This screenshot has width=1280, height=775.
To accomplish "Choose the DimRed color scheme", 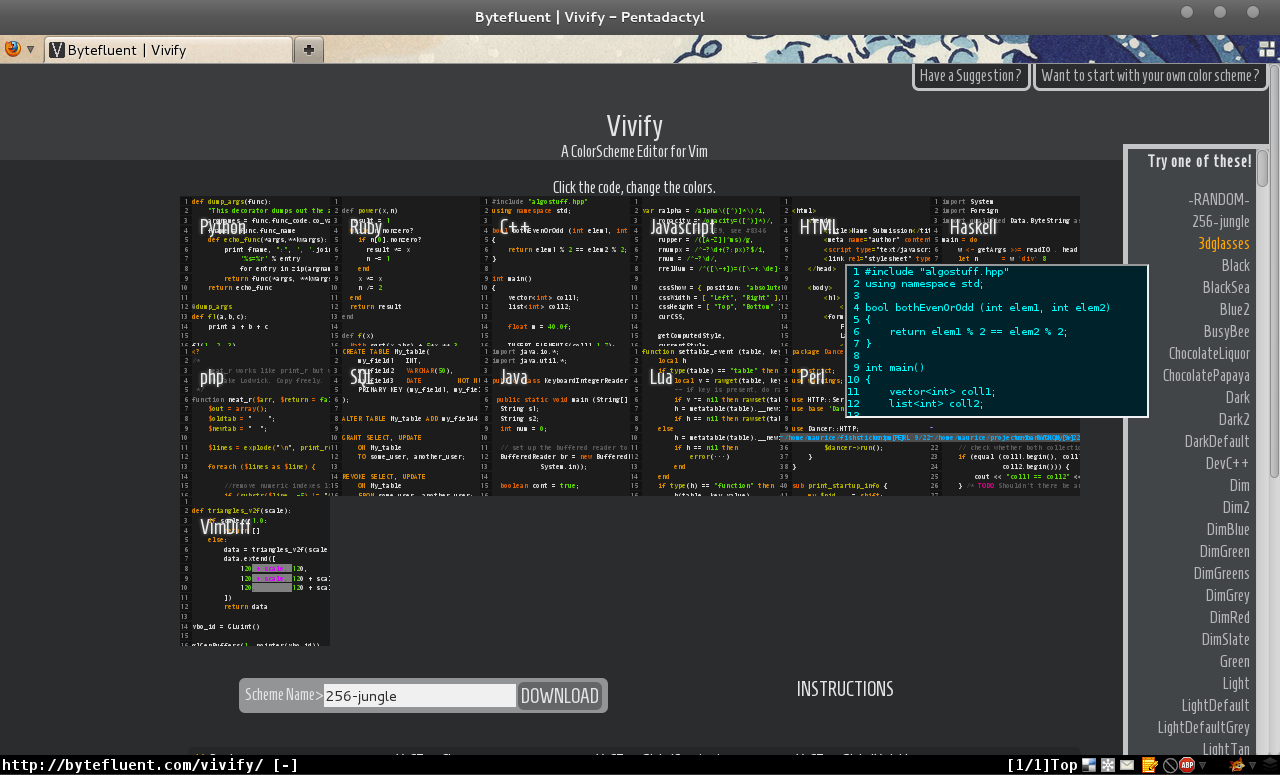I will tap(1230, 618).
